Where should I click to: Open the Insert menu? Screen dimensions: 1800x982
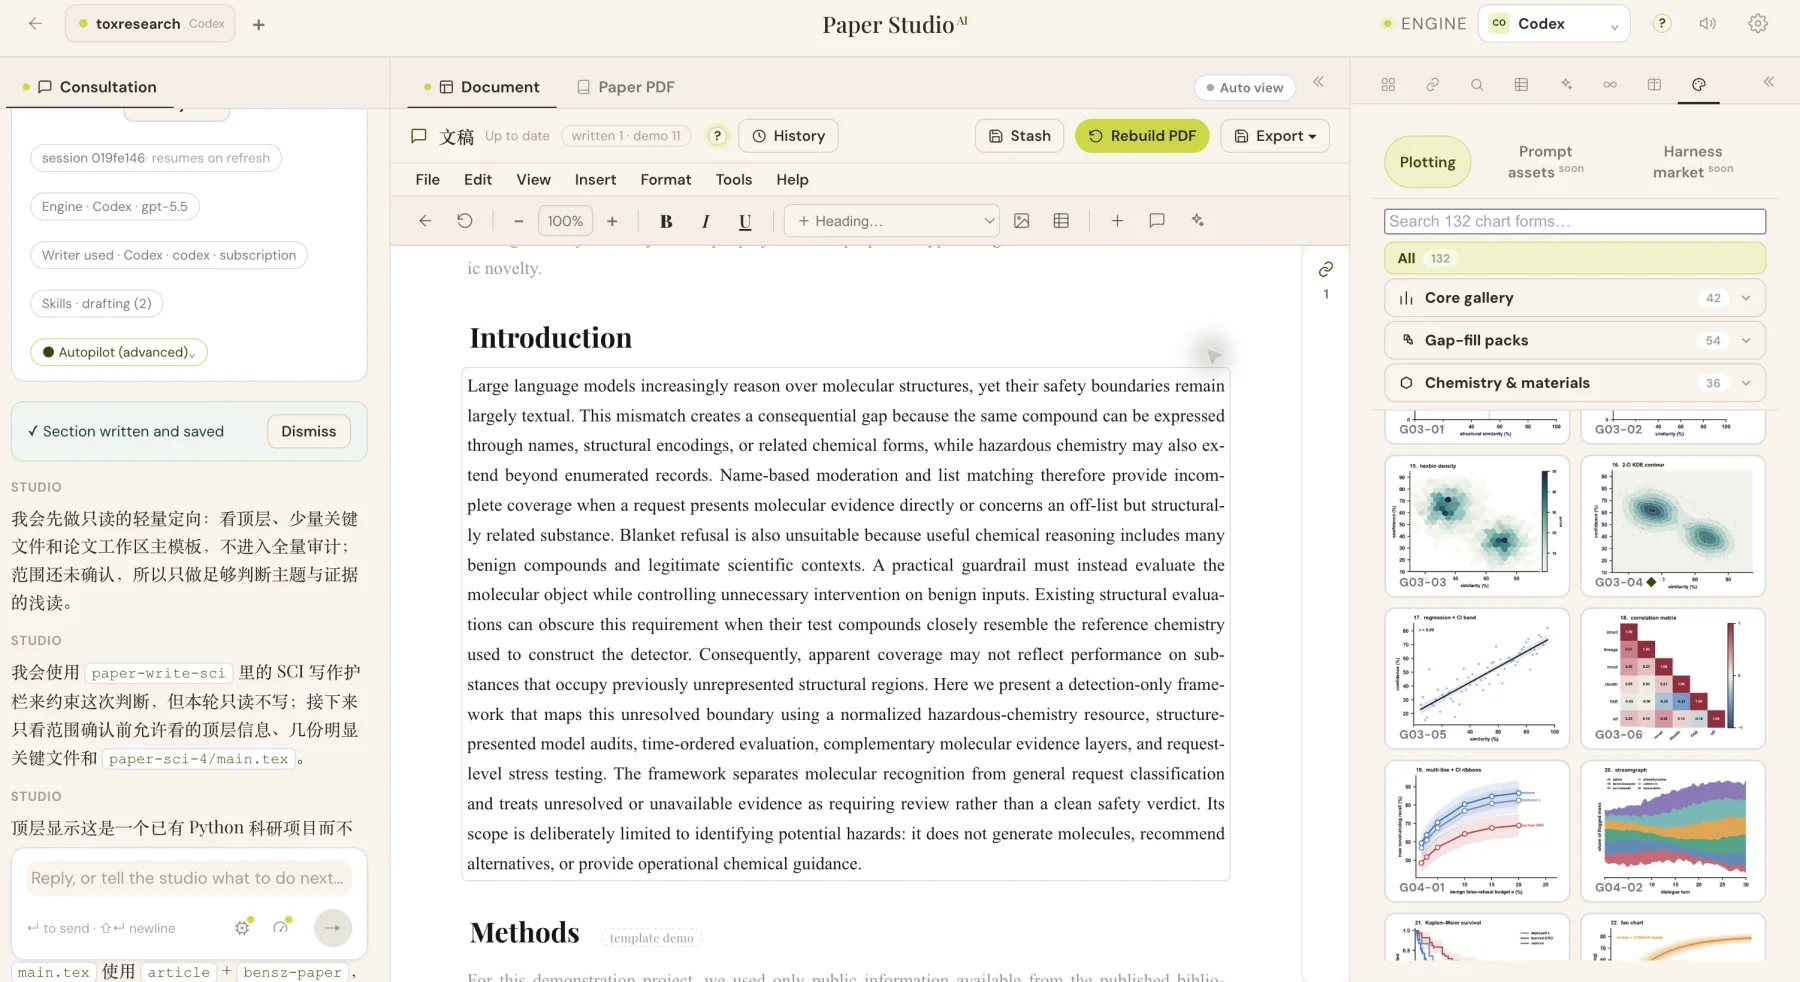point(595,180)
